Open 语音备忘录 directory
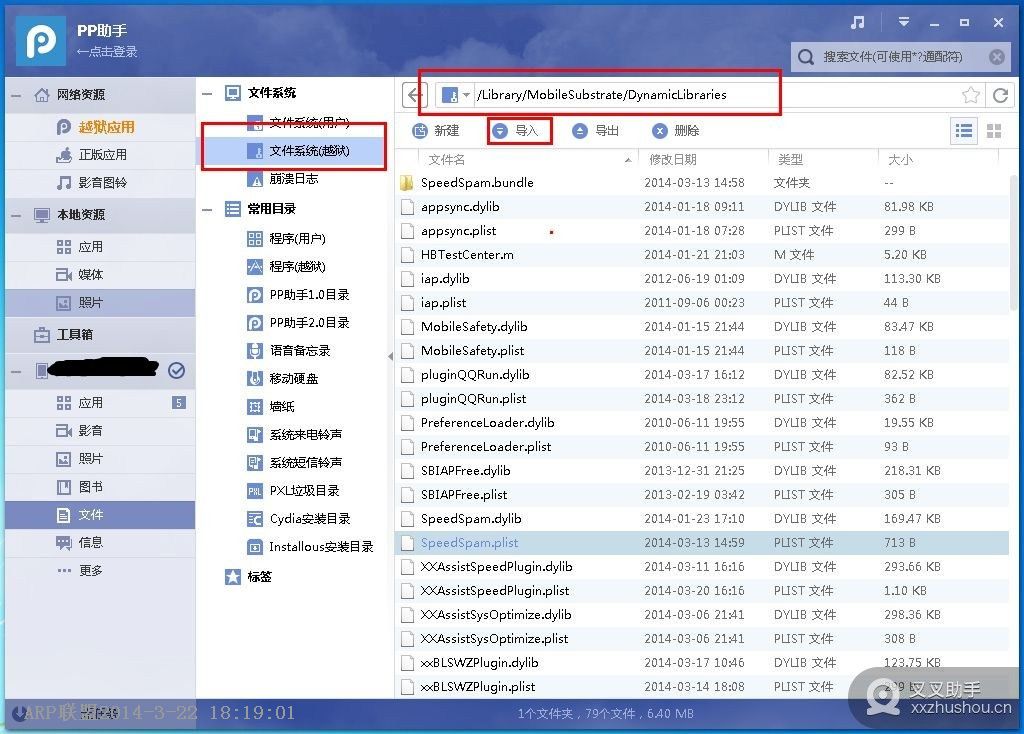 289,351
